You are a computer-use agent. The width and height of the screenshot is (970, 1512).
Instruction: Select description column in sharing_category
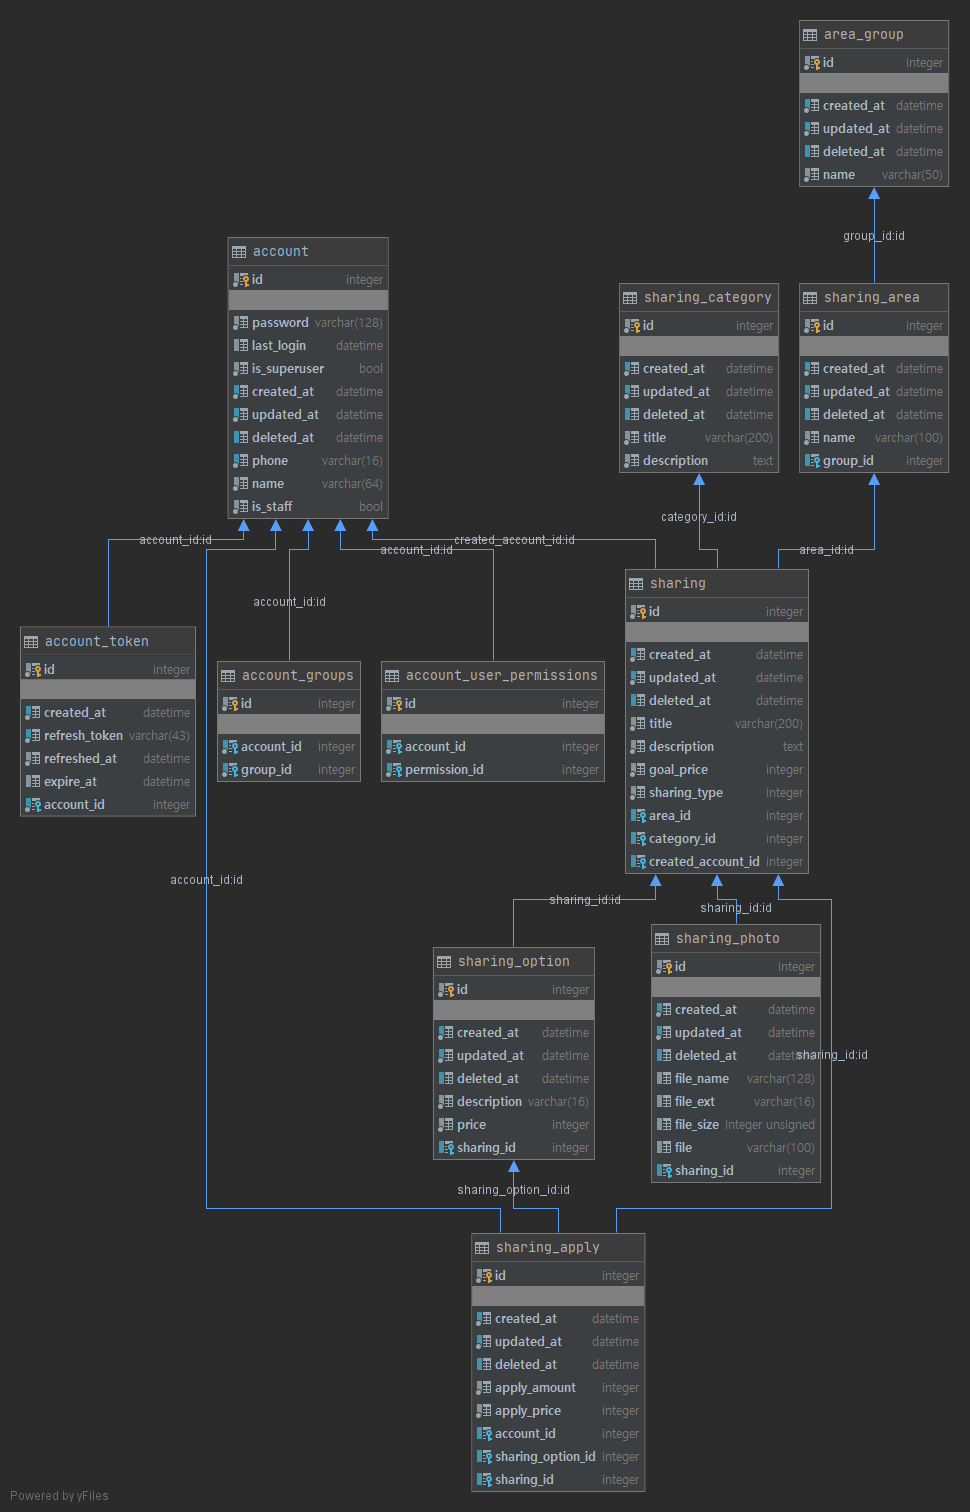pyautogui.click(x=699, y=461)
